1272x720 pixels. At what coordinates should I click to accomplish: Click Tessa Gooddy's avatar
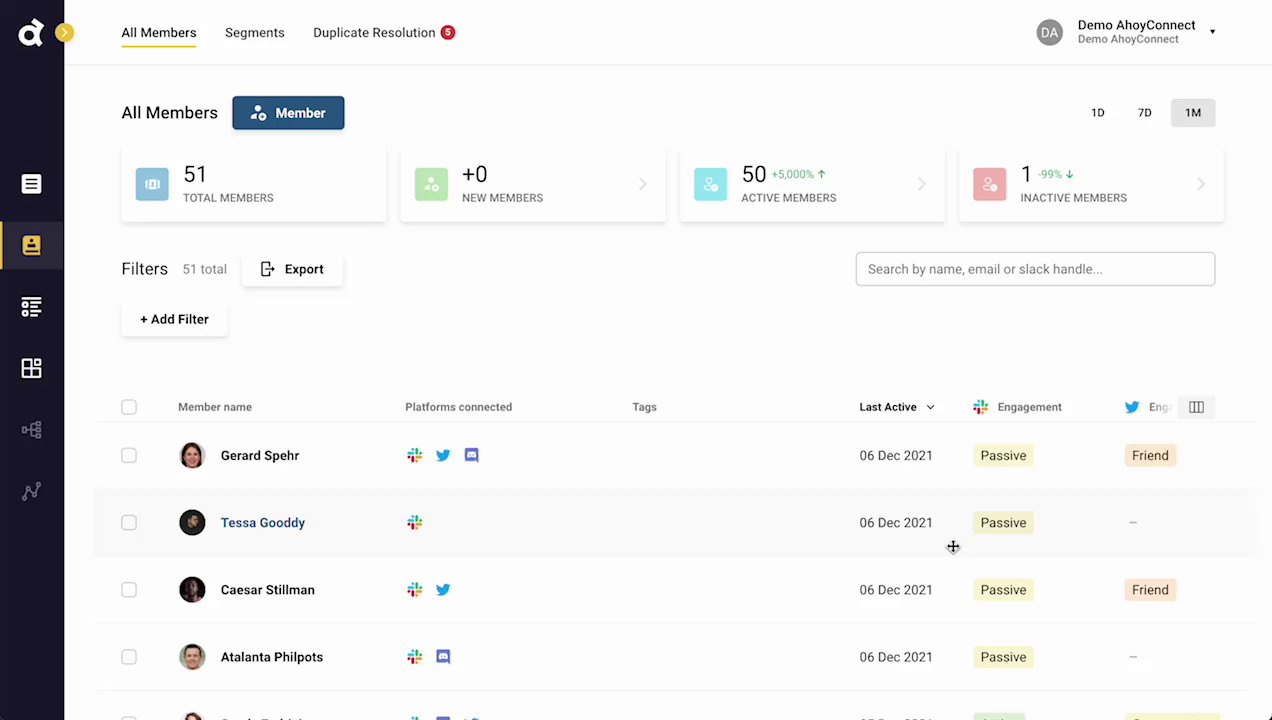(x=192, y=522)
